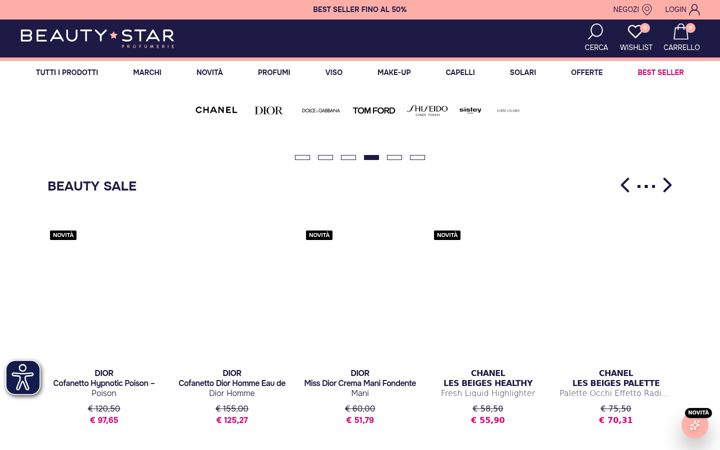This screenshot has height=450, width=720.
Task: Click the Shiseido brand logo
Action: pos(428,110)
